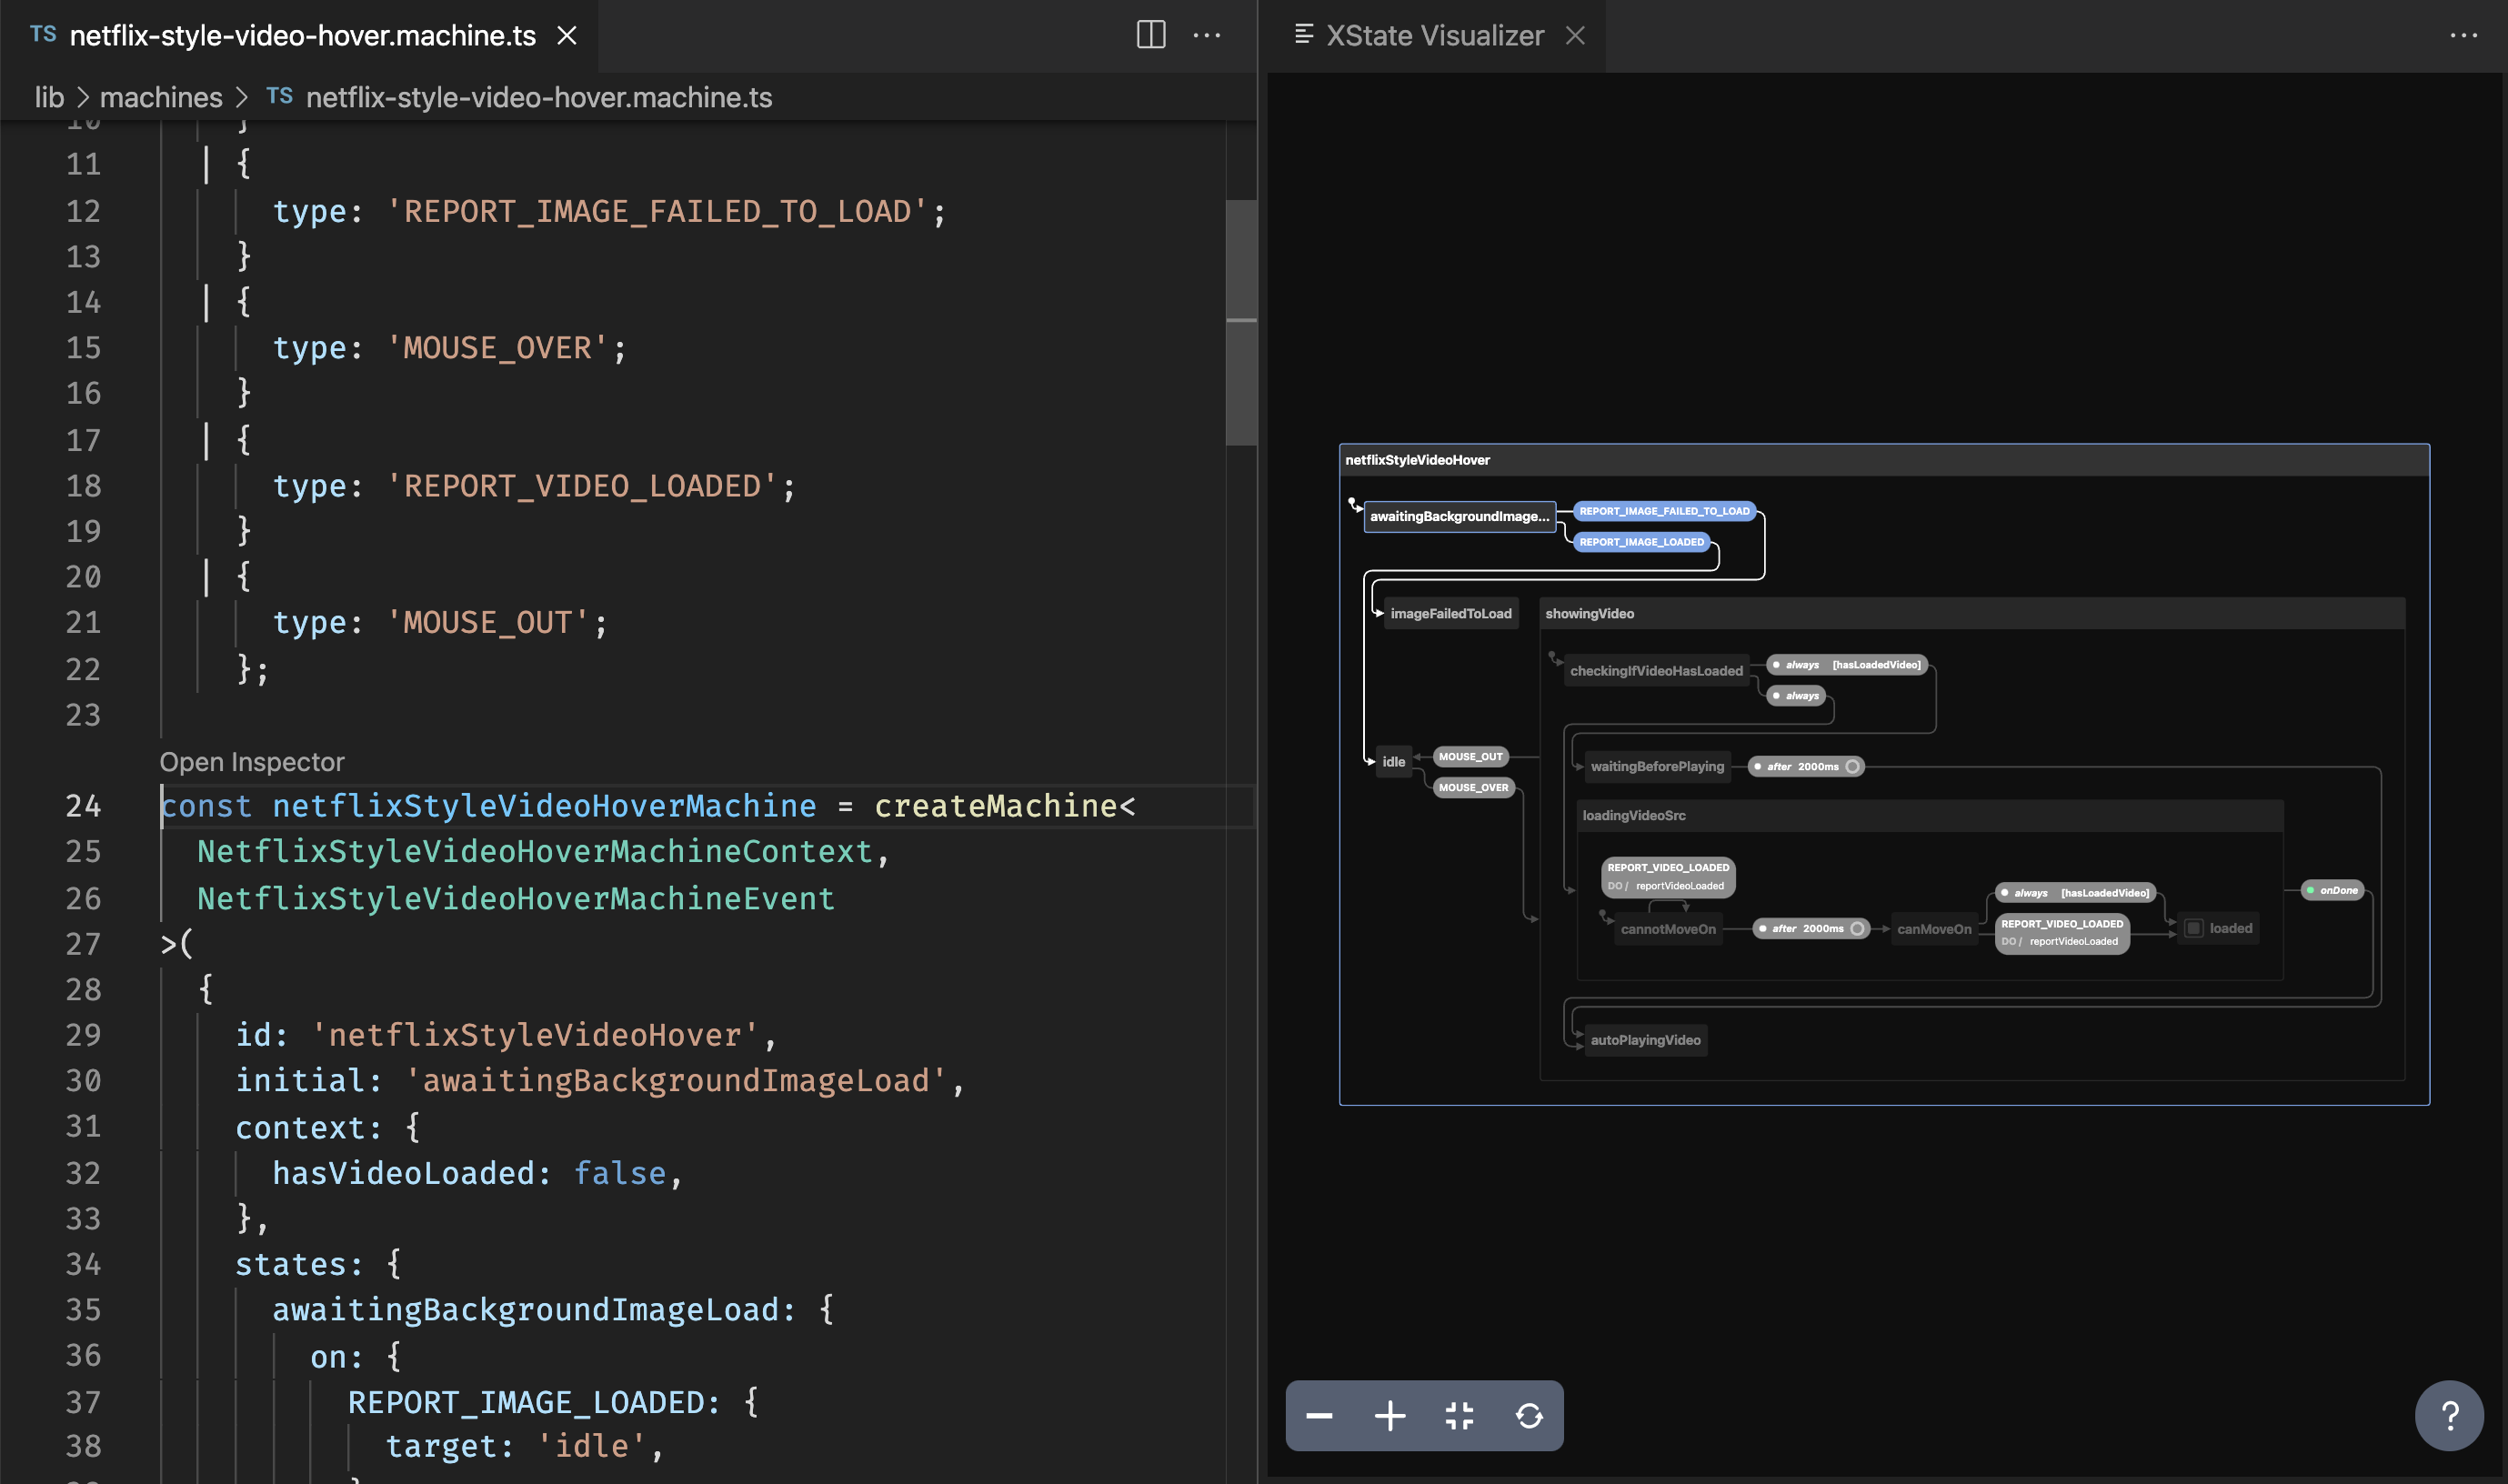The height and width of the screenshot is (1484, 2508).
Task: Close the XState Visualizer tab
Action: [1575, 36]
